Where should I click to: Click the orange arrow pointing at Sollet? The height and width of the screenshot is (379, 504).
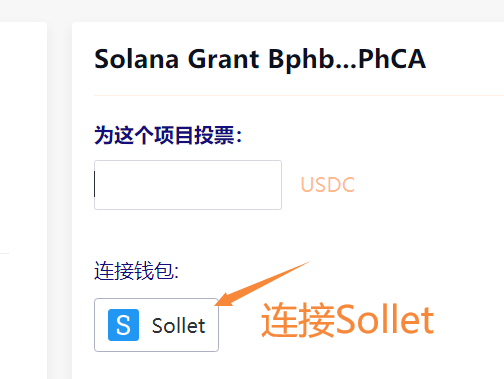tap(260, 285)
